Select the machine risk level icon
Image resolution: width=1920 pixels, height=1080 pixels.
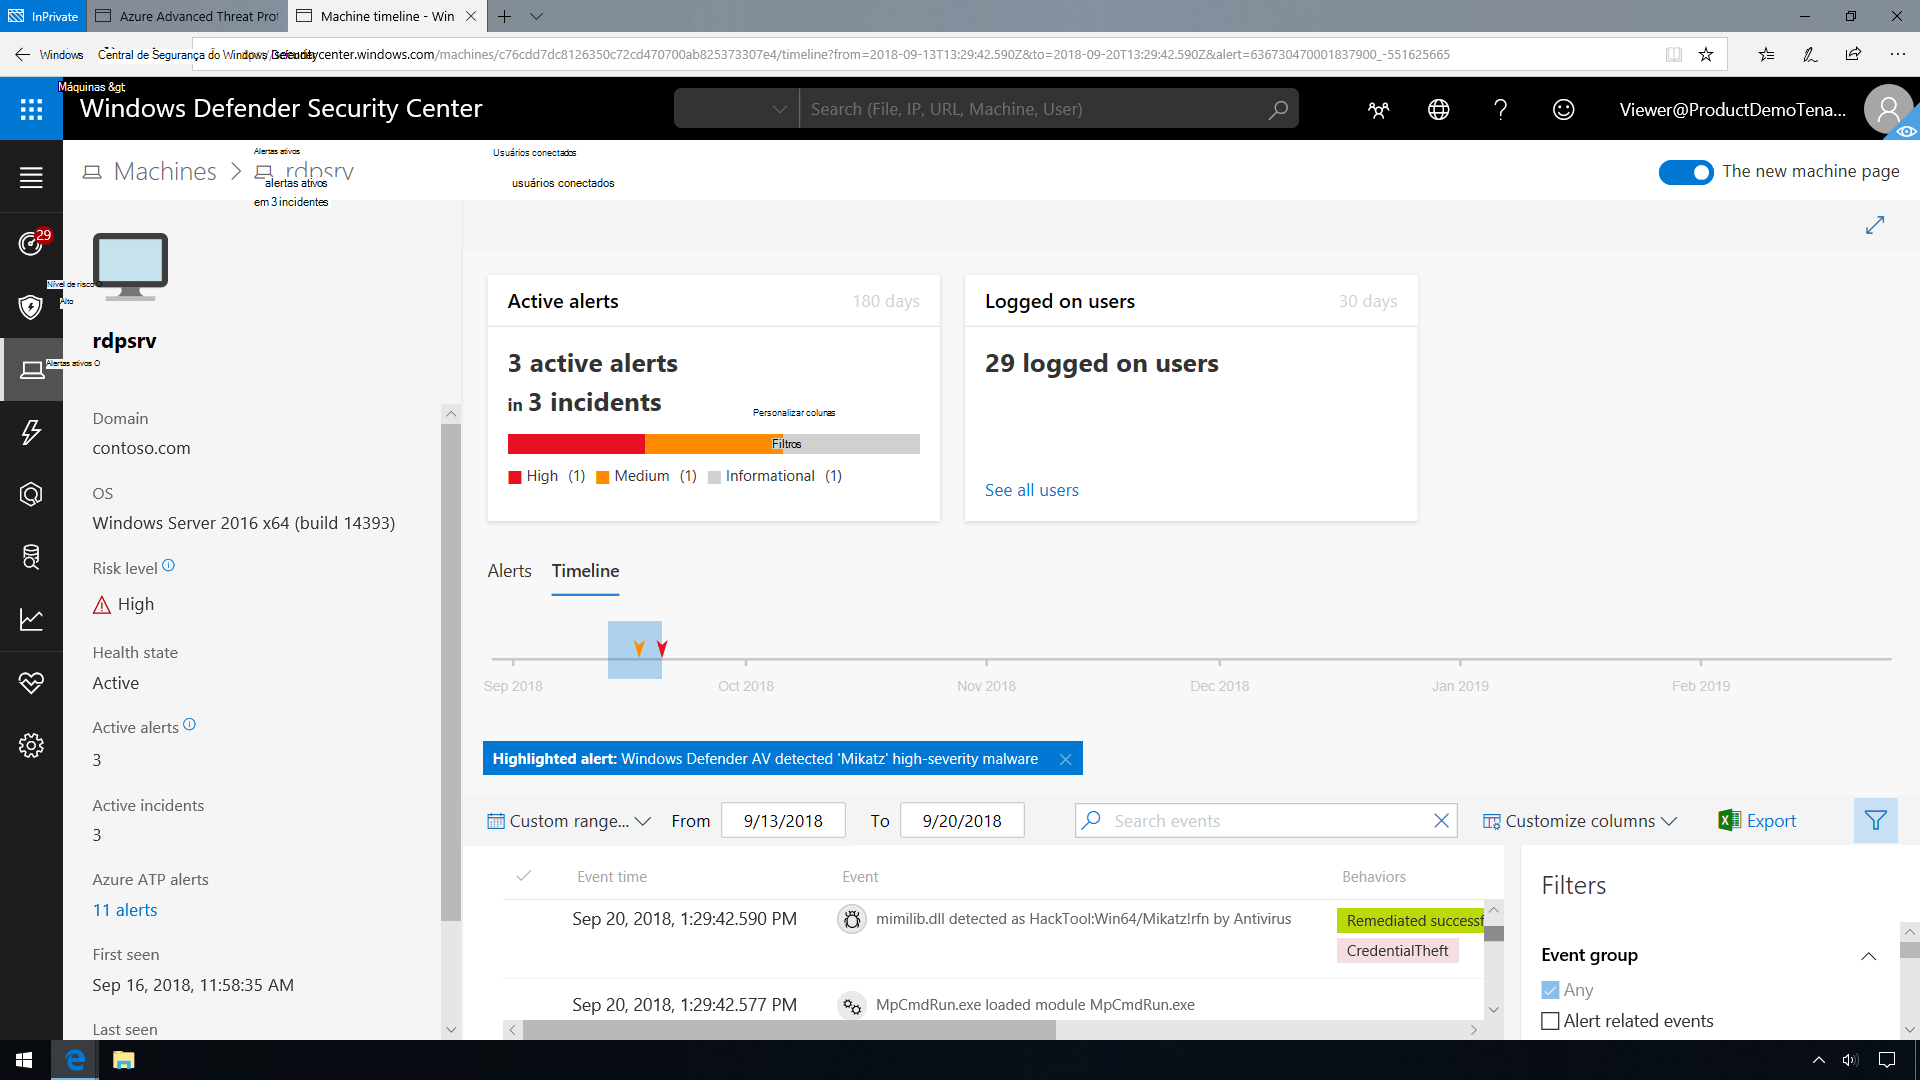102,603
